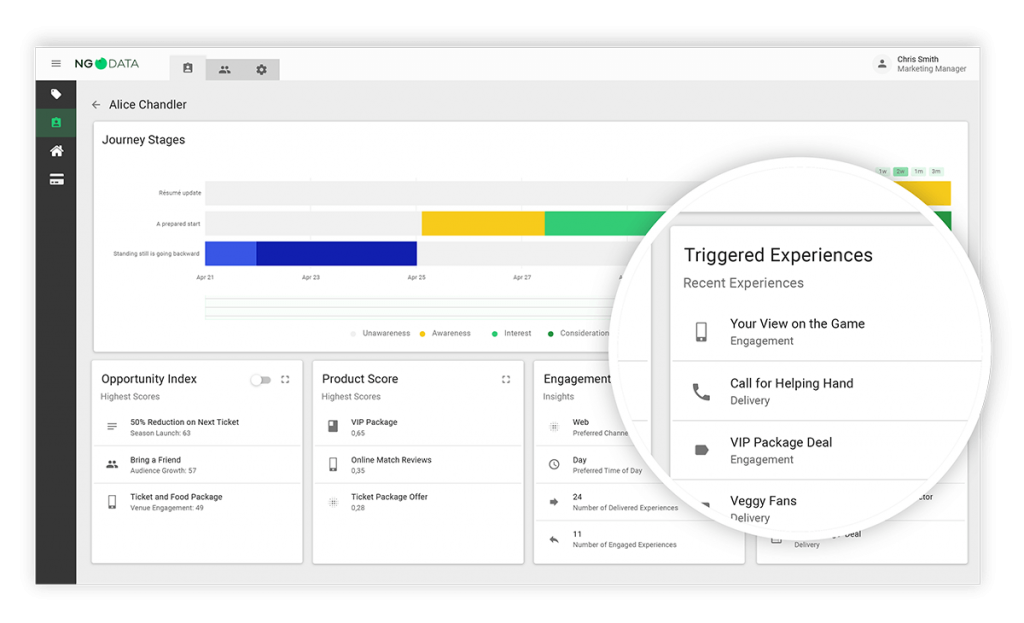Toggle the Opportunity Index switch

(261, 379)
